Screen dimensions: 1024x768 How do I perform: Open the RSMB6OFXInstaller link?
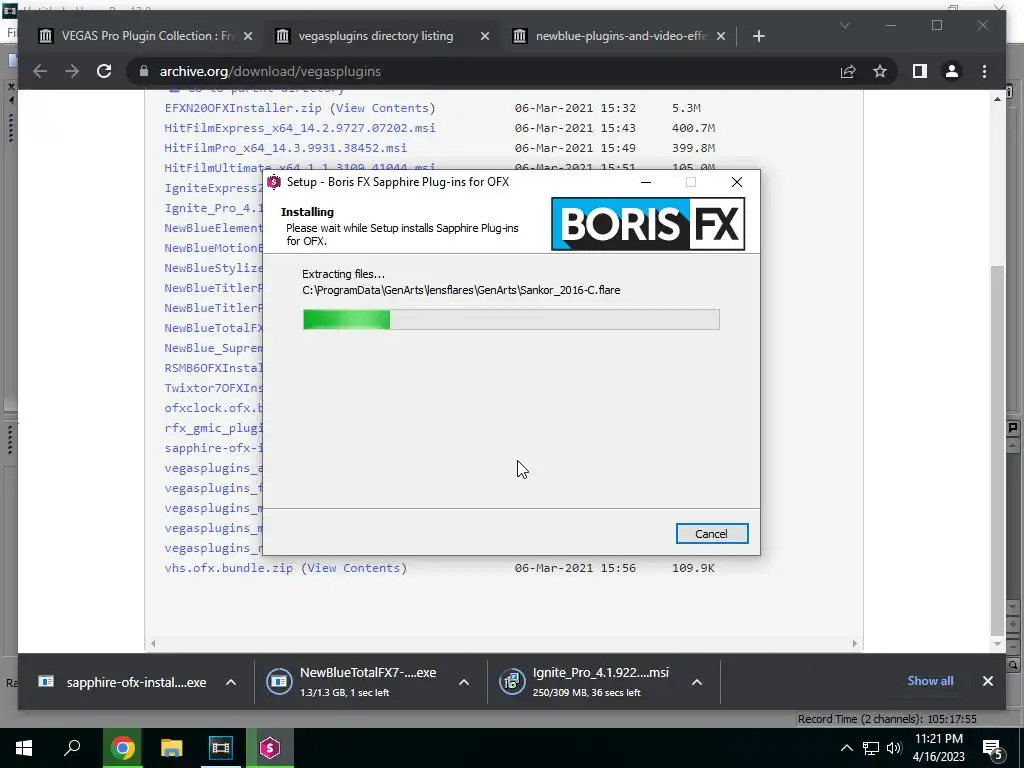click(x=214, y=368)
